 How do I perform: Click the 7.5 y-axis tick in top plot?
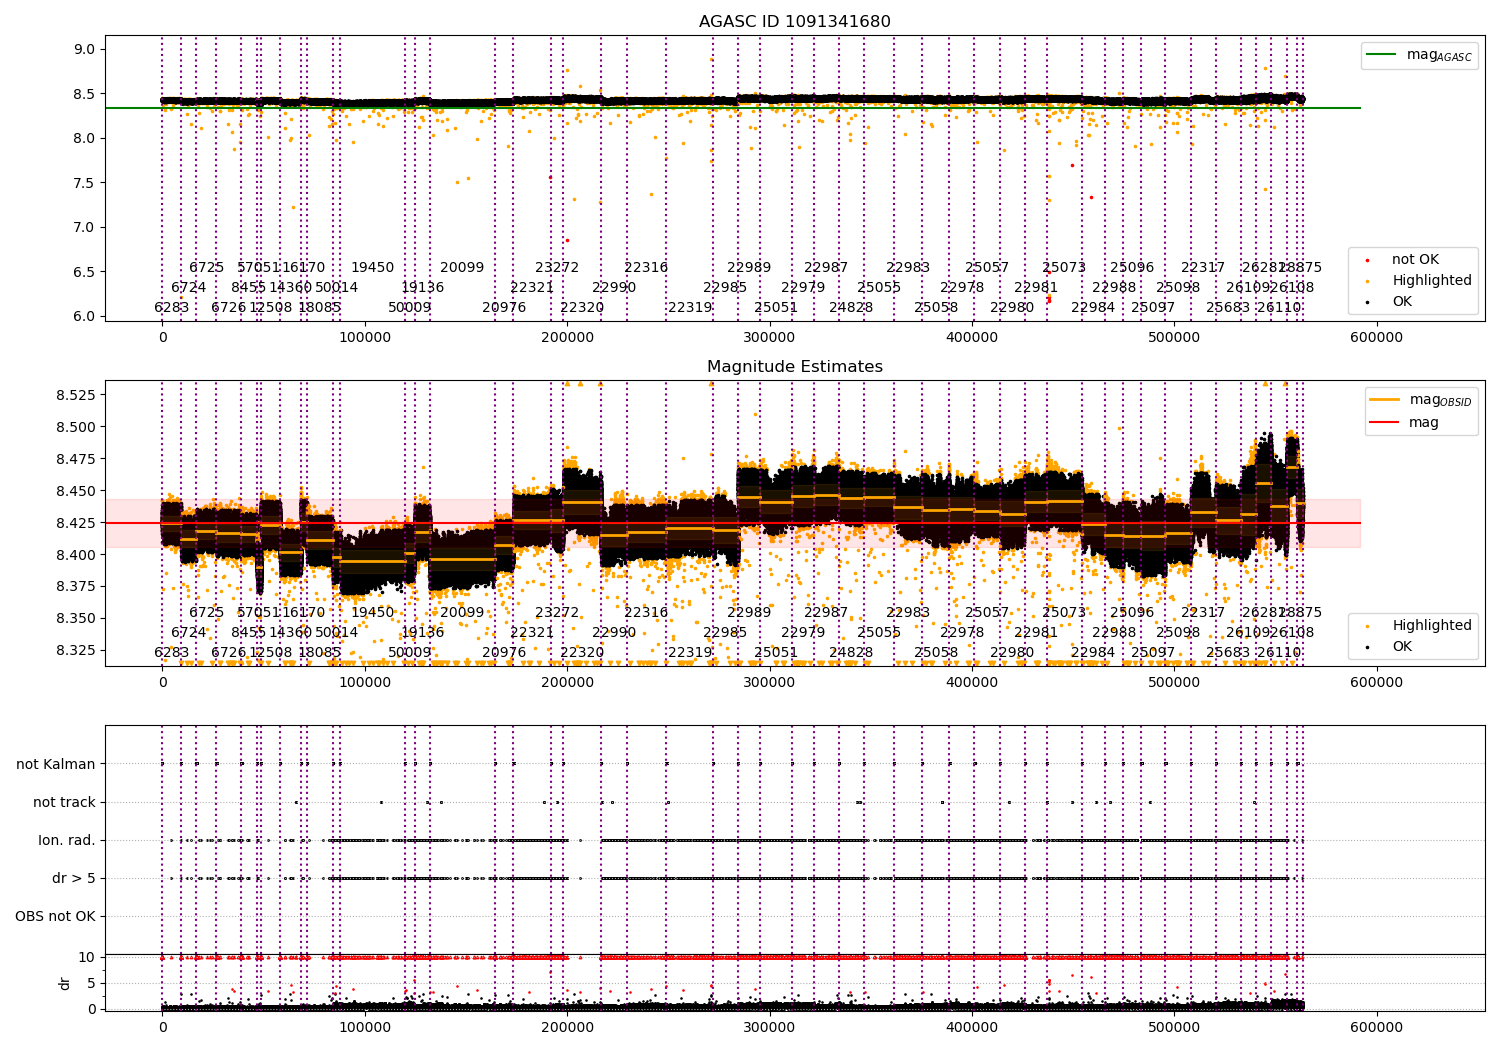[85, 183]
